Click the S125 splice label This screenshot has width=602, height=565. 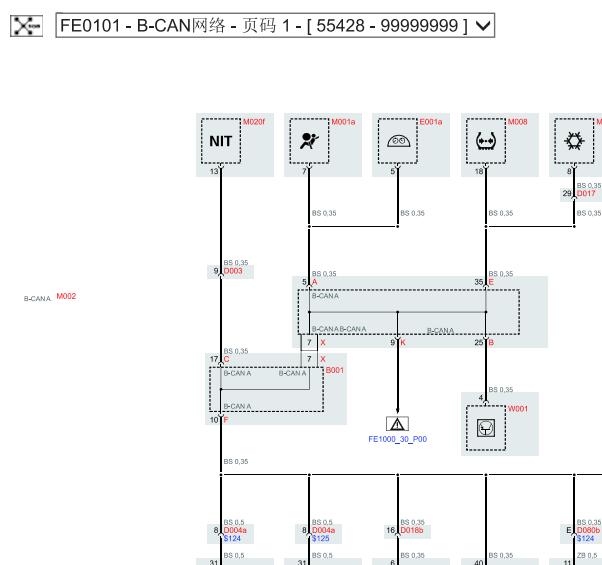pos(320,538)
